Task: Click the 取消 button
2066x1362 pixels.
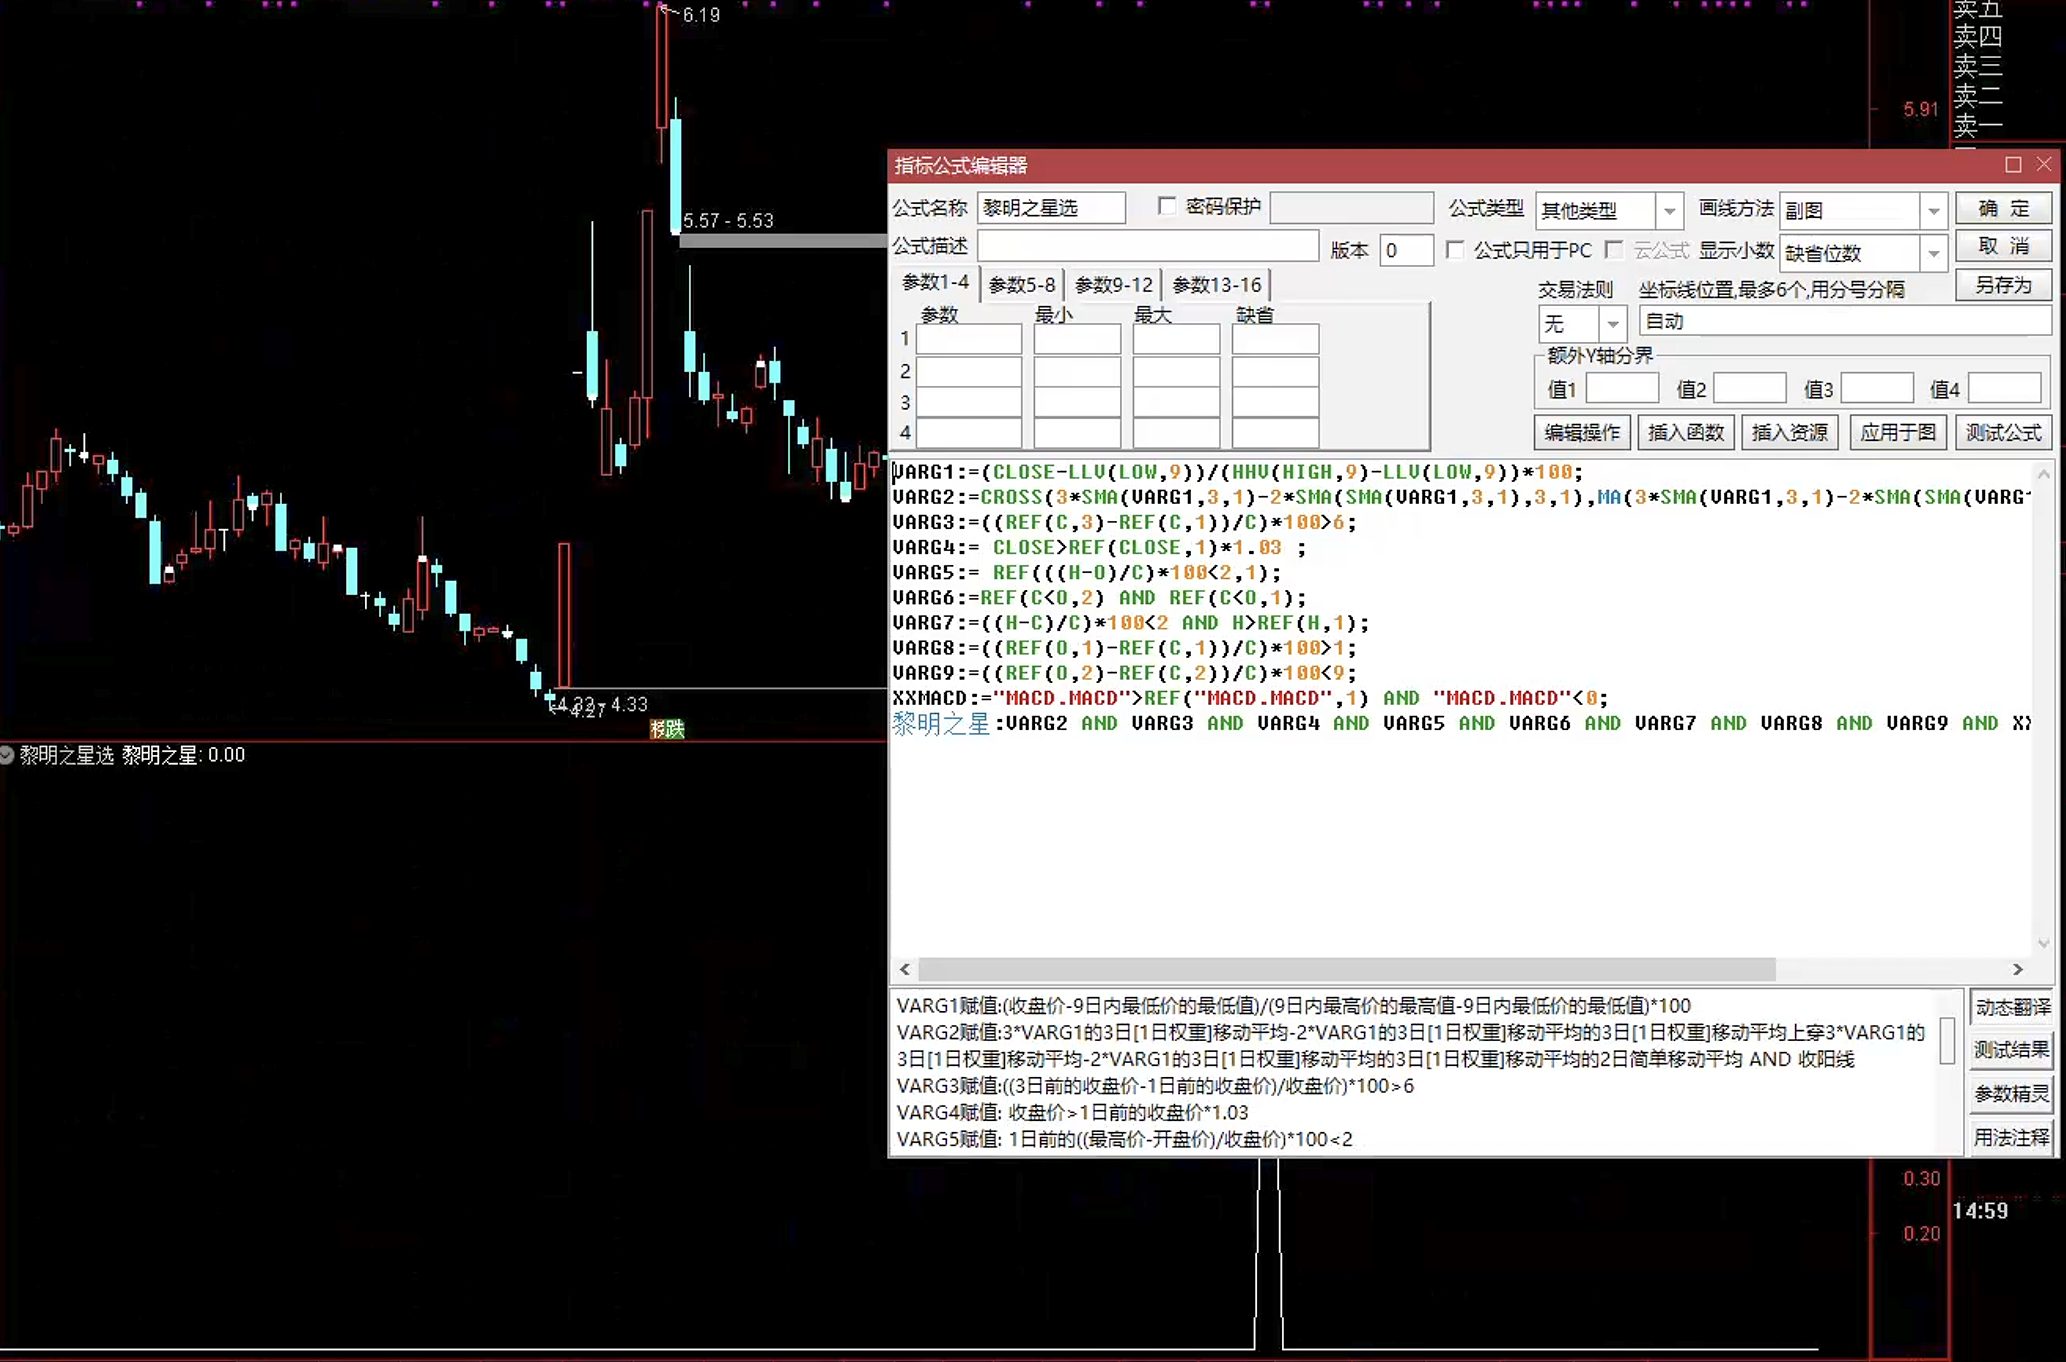Action: 2003,246
